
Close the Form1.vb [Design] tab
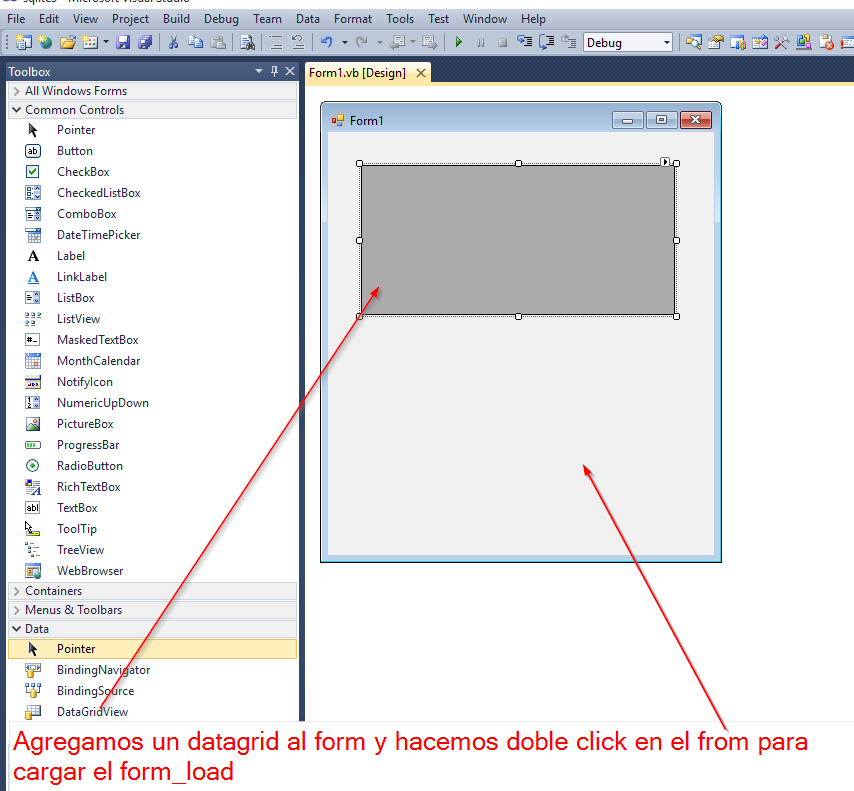pyautogui.click(x=421, y=73)
